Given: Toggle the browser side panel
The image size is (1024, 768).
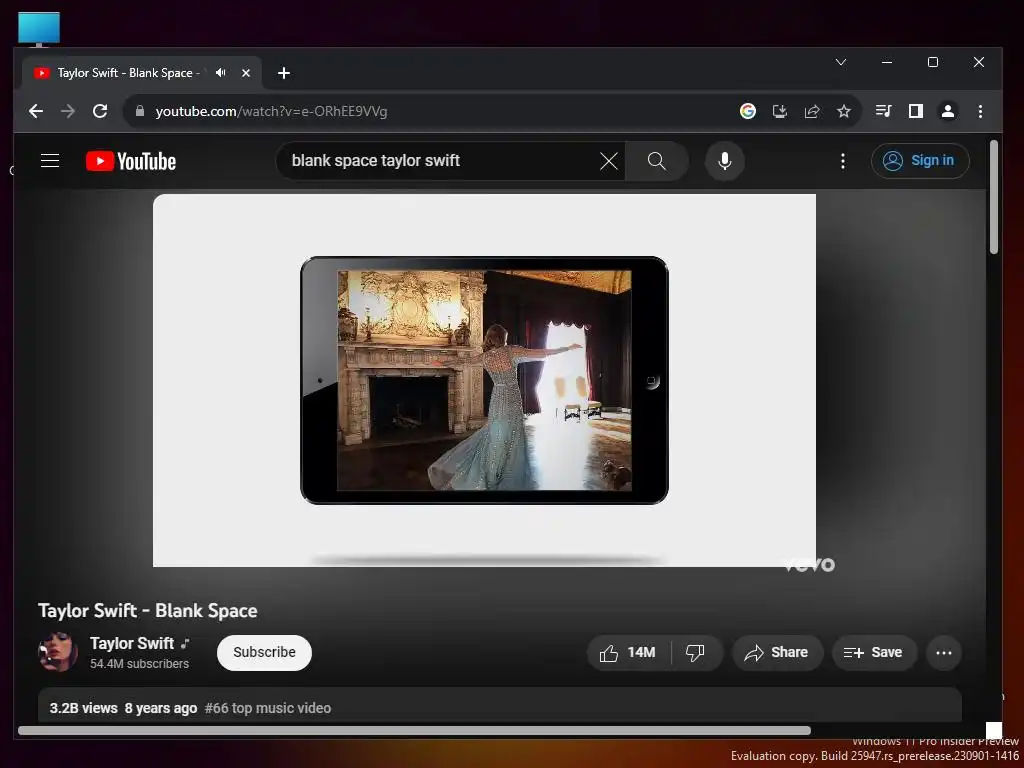Looking at the screenshot, I should tap(916, 111).
